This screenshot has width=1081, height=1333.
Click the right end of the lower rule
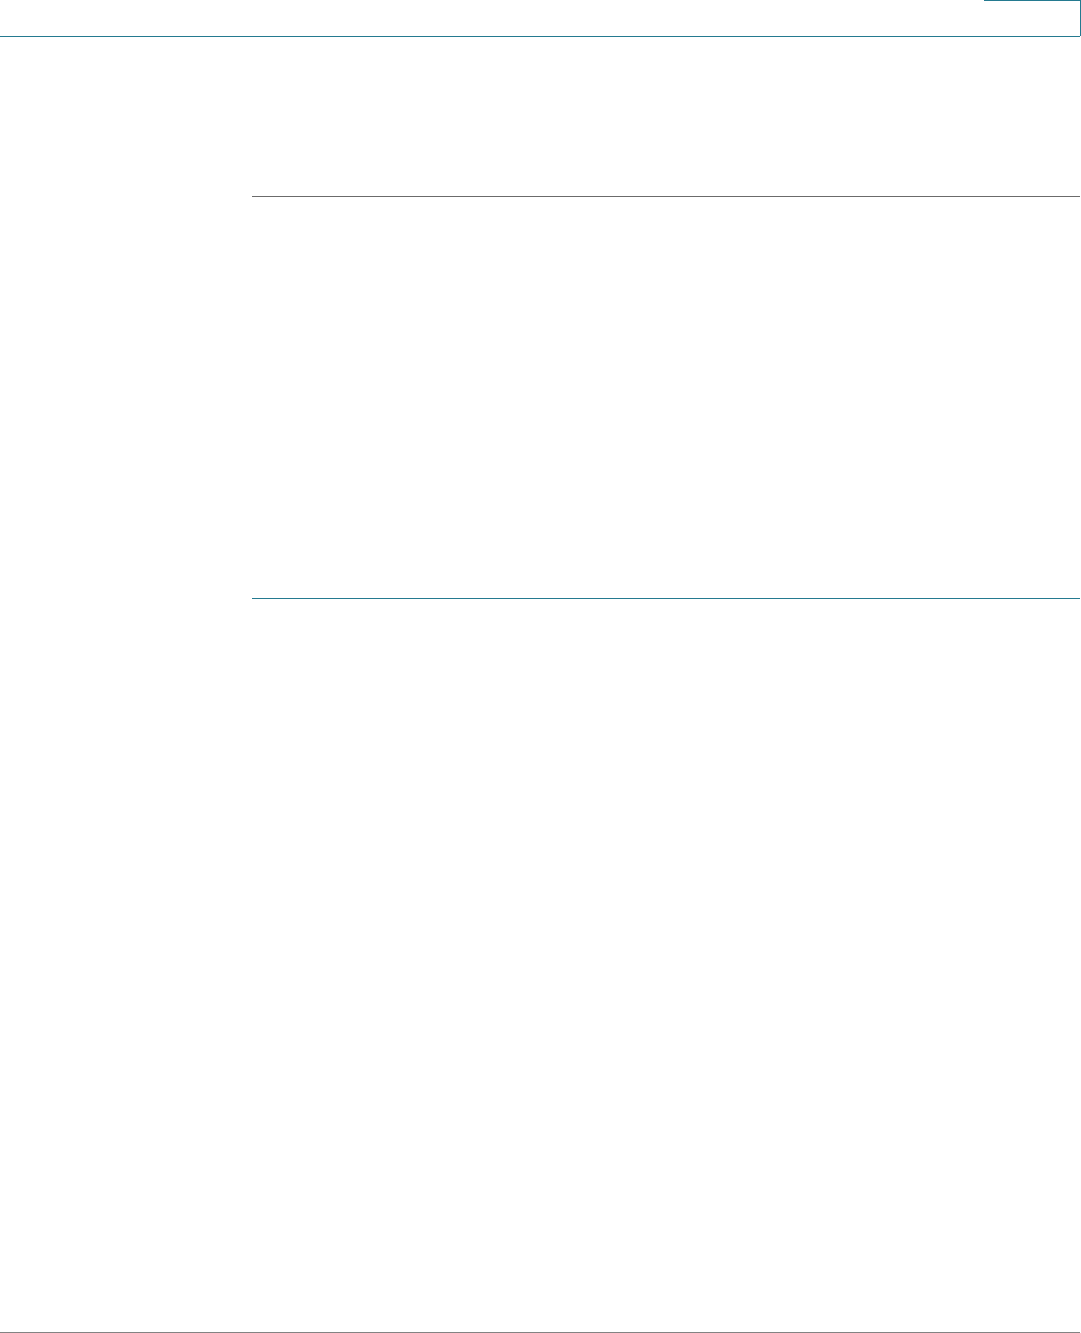(x=1077, y=599)
